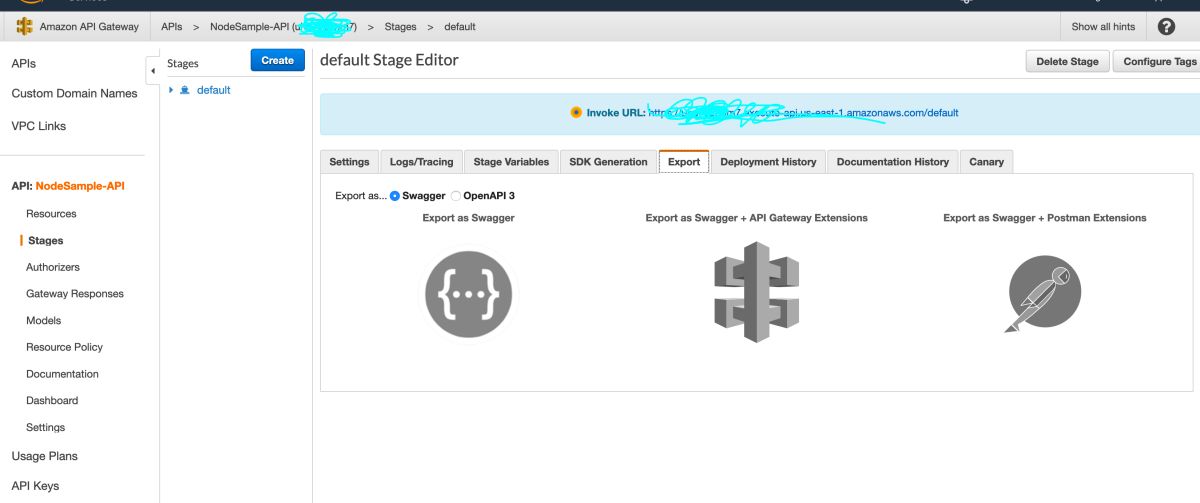1200x503 pixels.
Task: Open the Deployment History tab
Action: tap(768, 162)
